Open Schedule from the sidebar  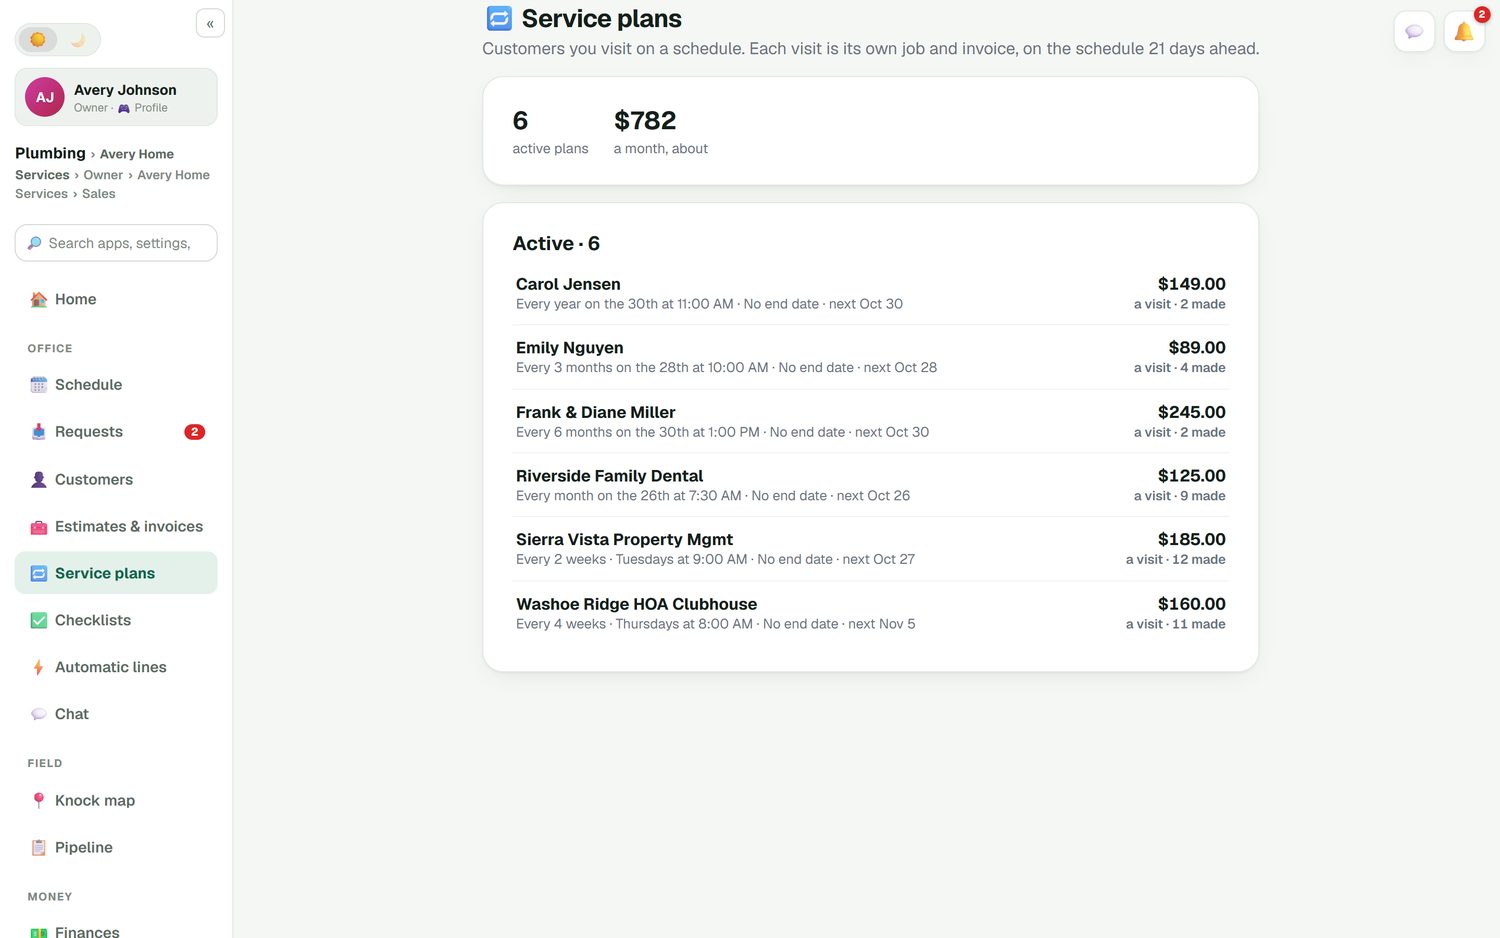click(x=116, y=385)
